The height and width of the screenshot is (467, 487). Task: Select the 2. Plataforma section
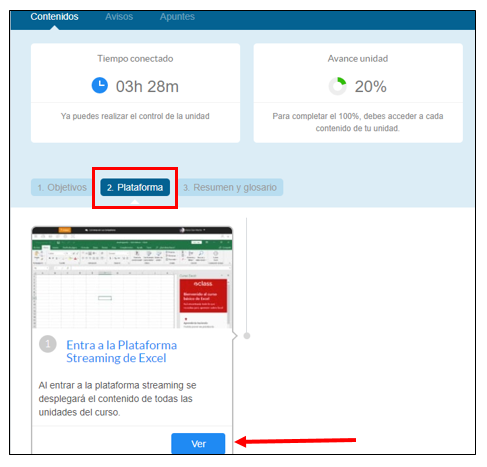(135, 187)
